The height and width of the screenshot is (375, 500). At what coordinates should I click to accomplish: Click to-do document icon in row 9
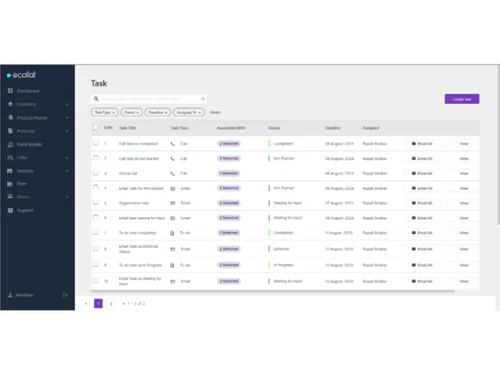[172, 265]
